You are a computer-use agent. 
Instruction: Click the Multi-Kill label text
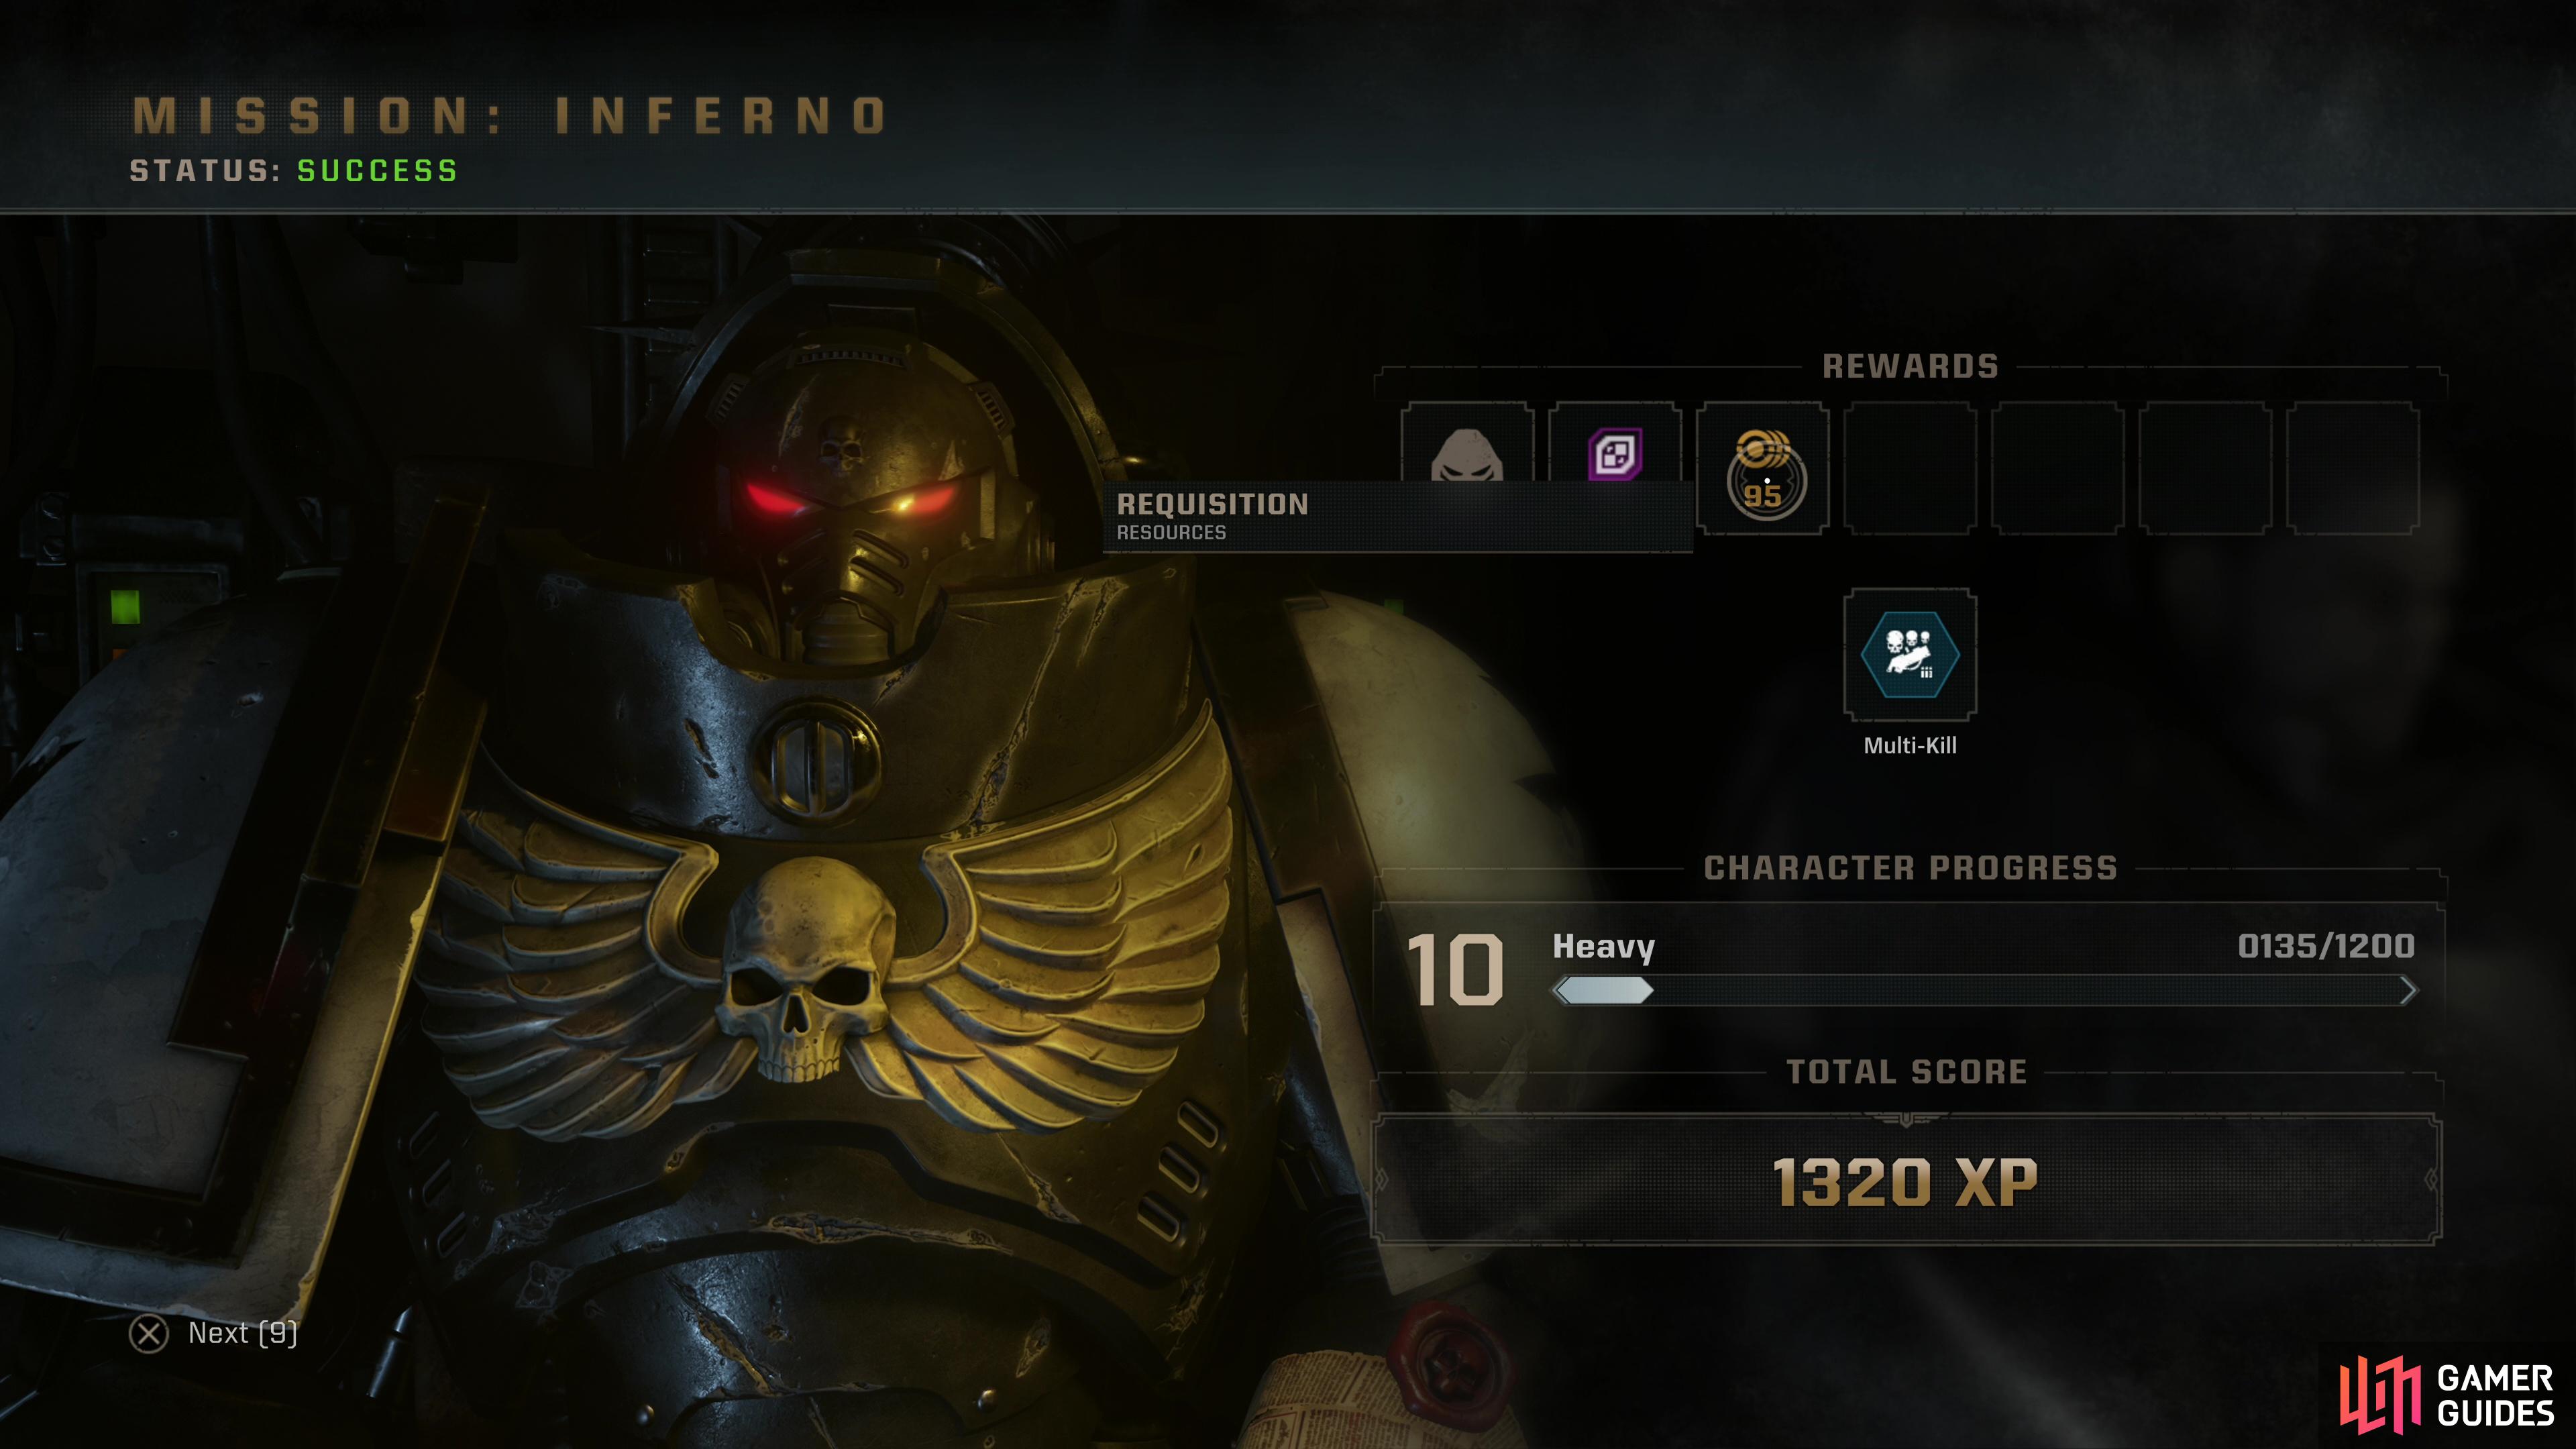[x=1910, y=745]
